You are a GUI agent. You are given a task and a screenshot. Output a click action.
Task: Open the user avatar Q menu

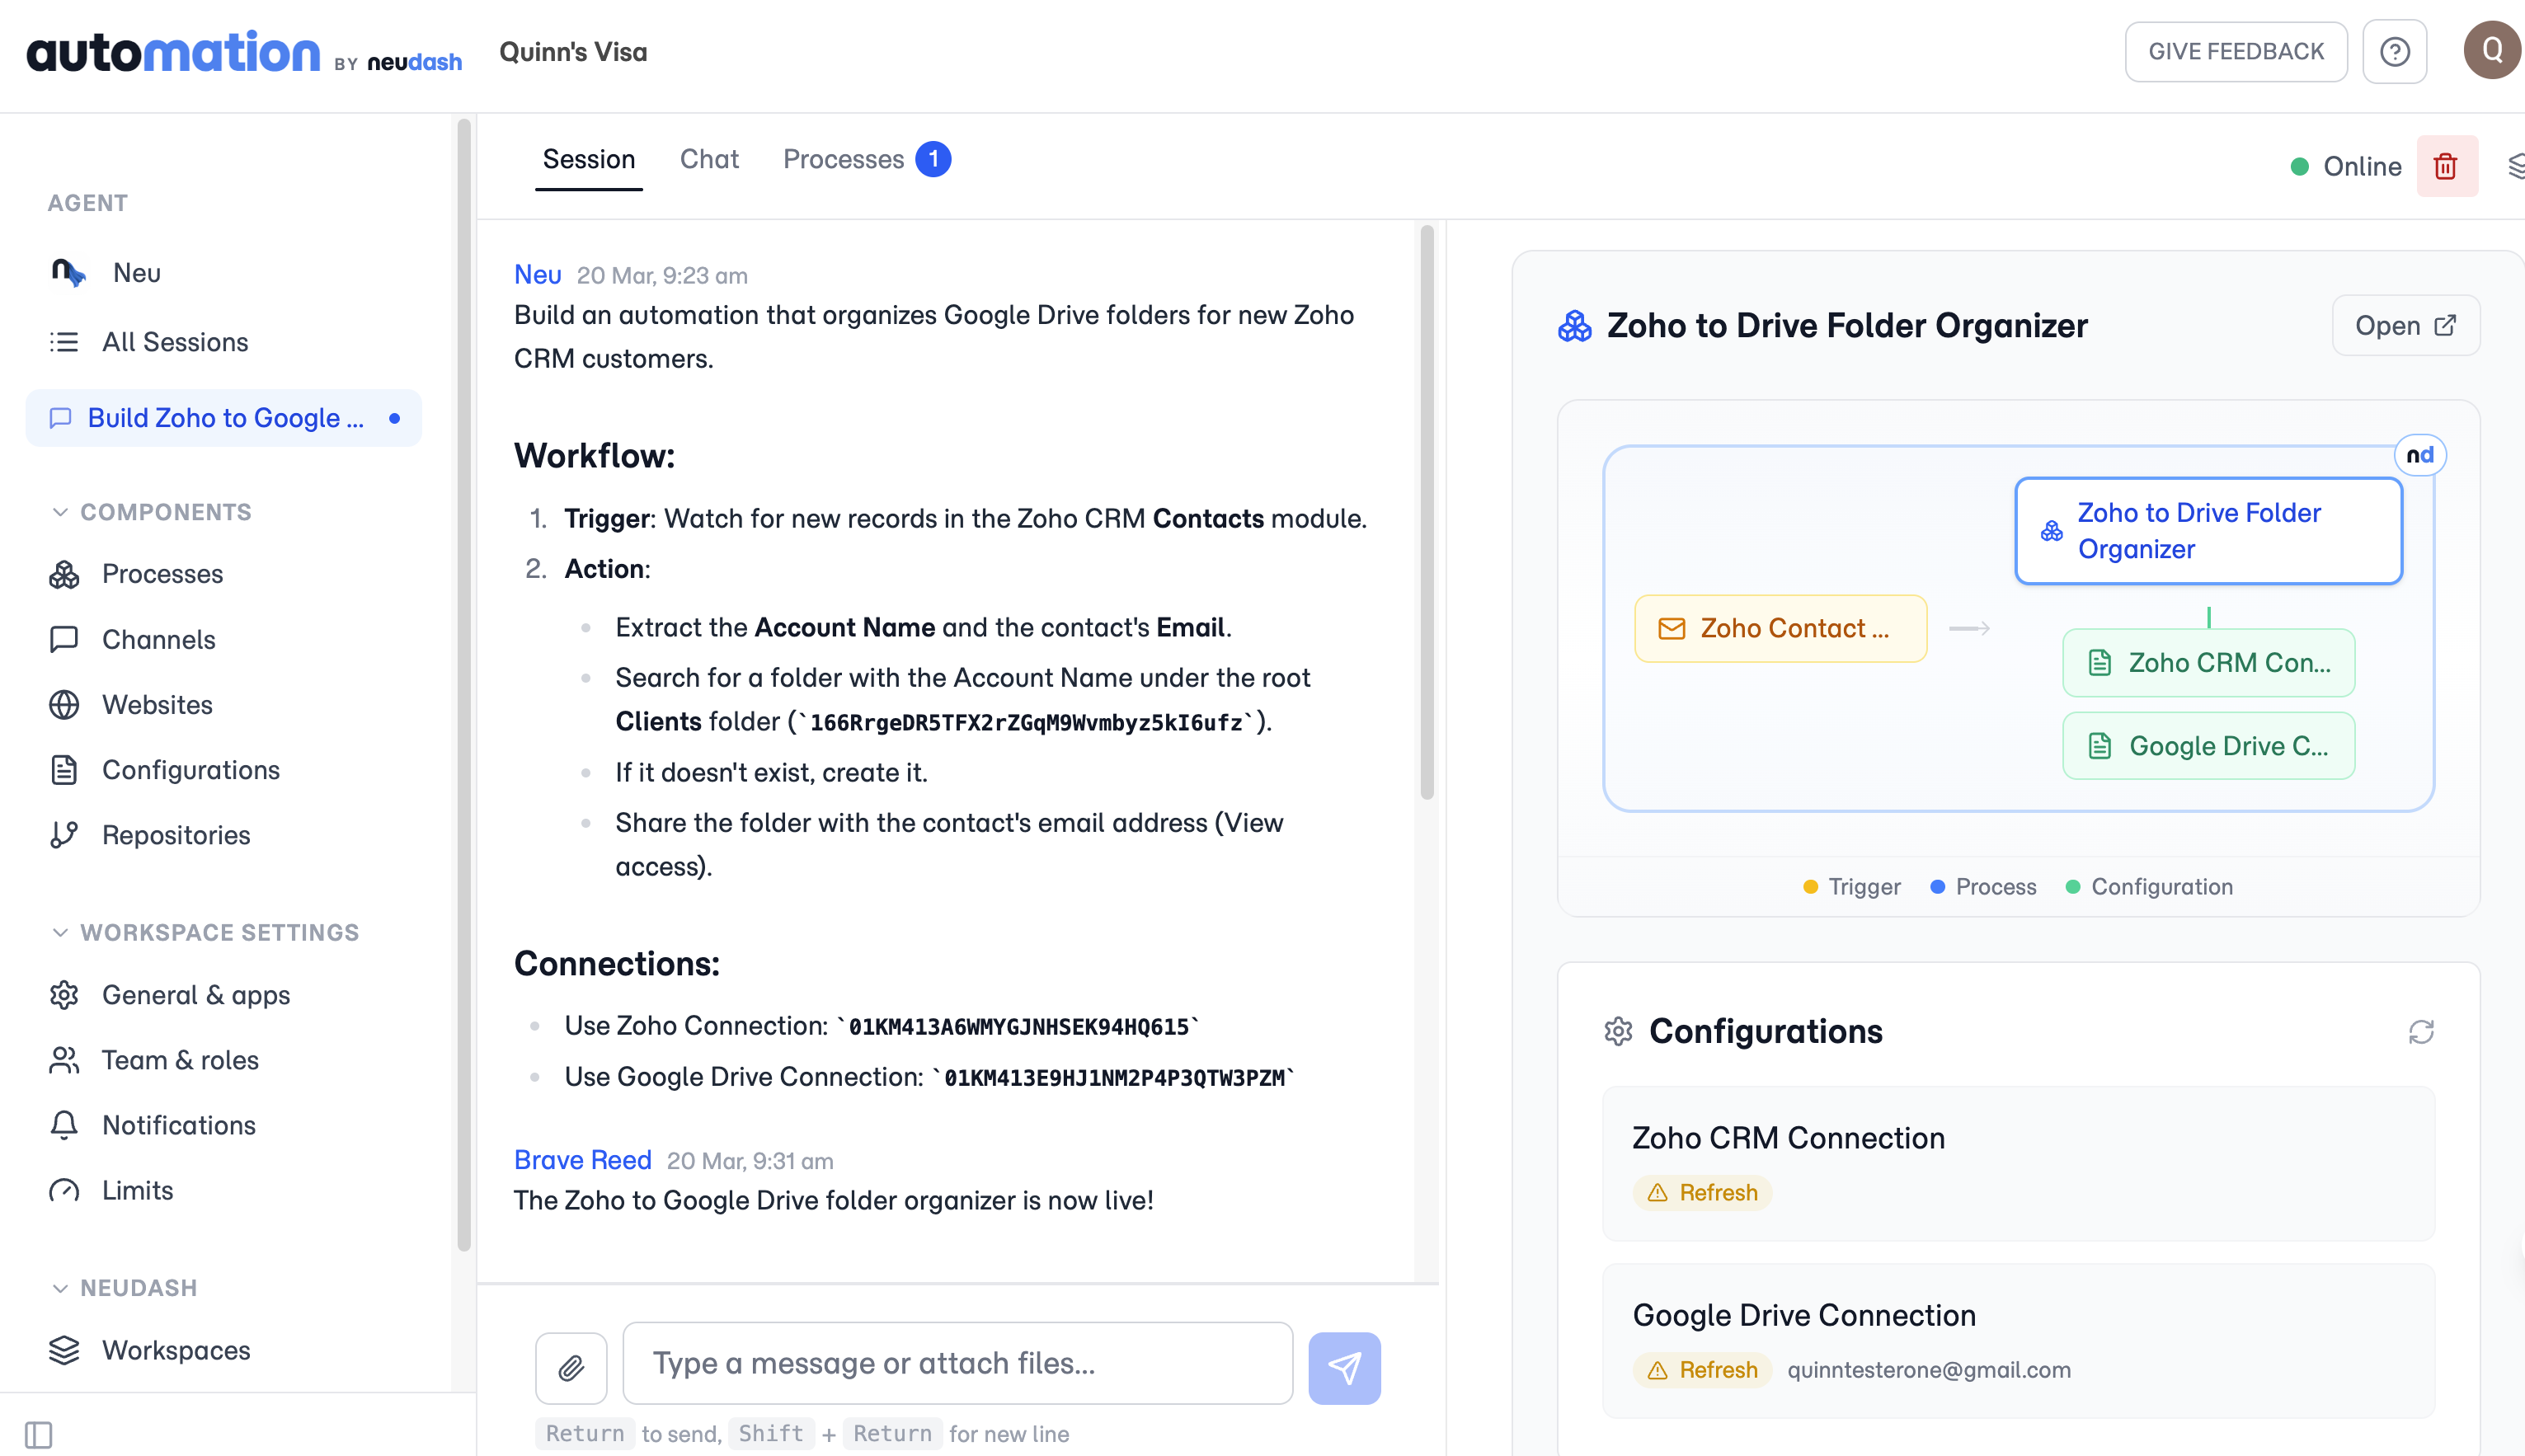click(x=2492, y=50)
